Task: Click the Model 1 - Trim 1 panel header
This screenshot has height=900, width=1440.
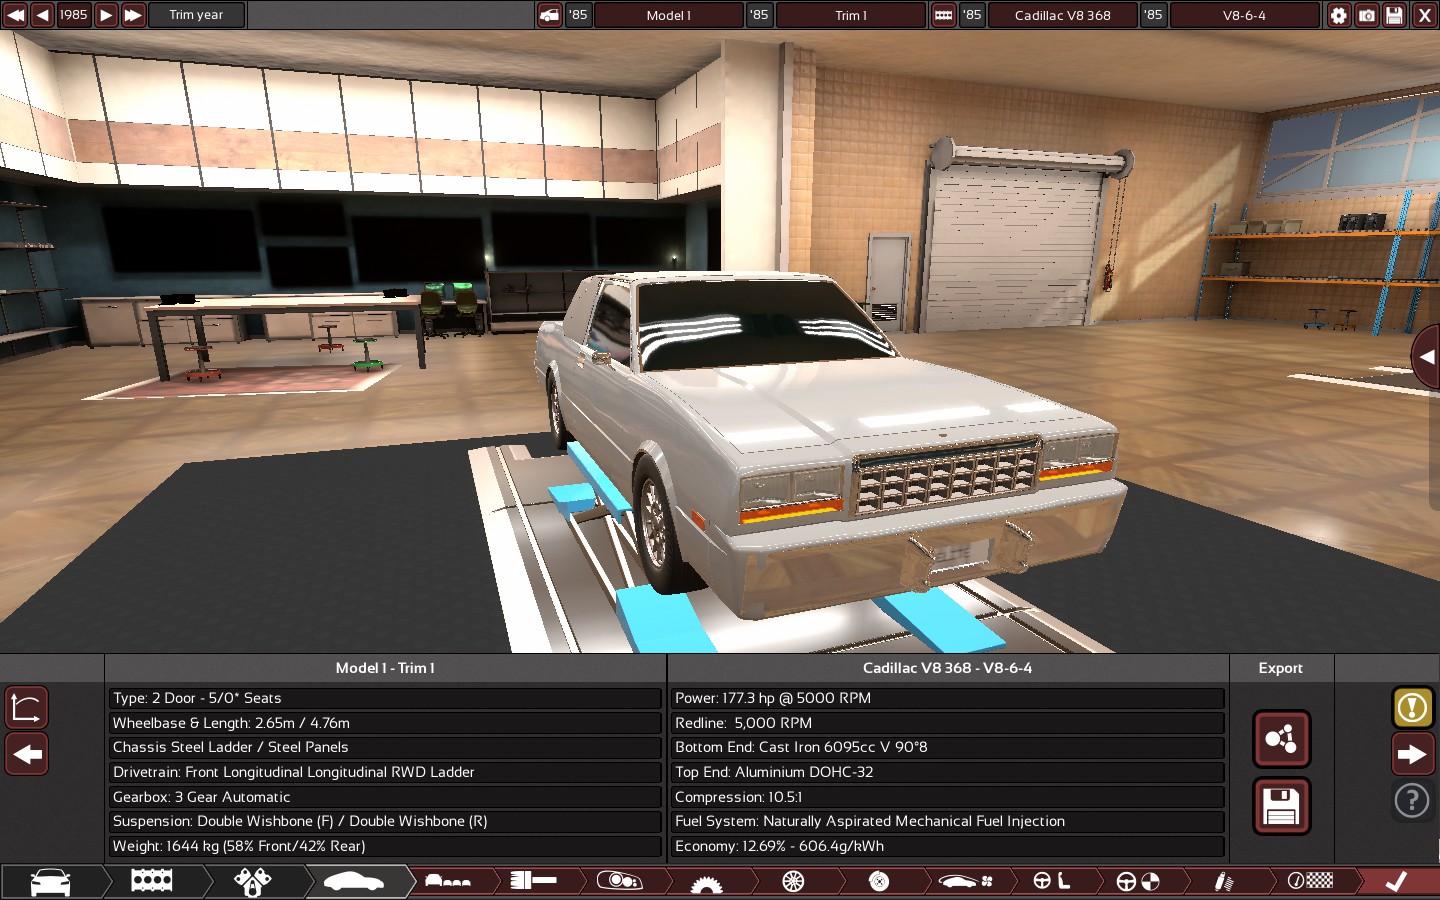Action: [x=385, y=668]
